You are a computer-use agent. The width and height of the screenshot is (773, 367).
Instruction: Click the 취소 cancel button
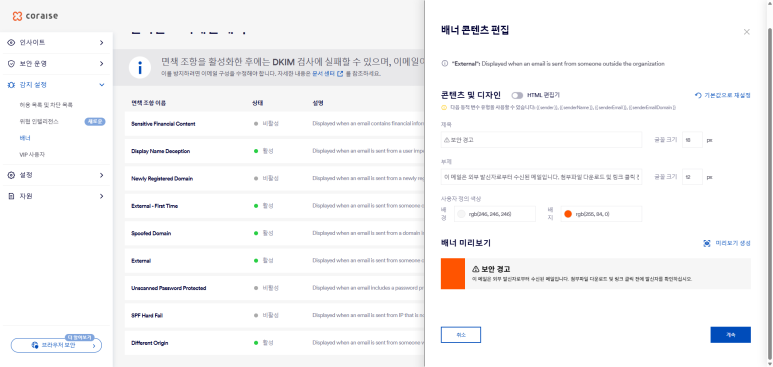pyautogui.click(x=460, y=334)
